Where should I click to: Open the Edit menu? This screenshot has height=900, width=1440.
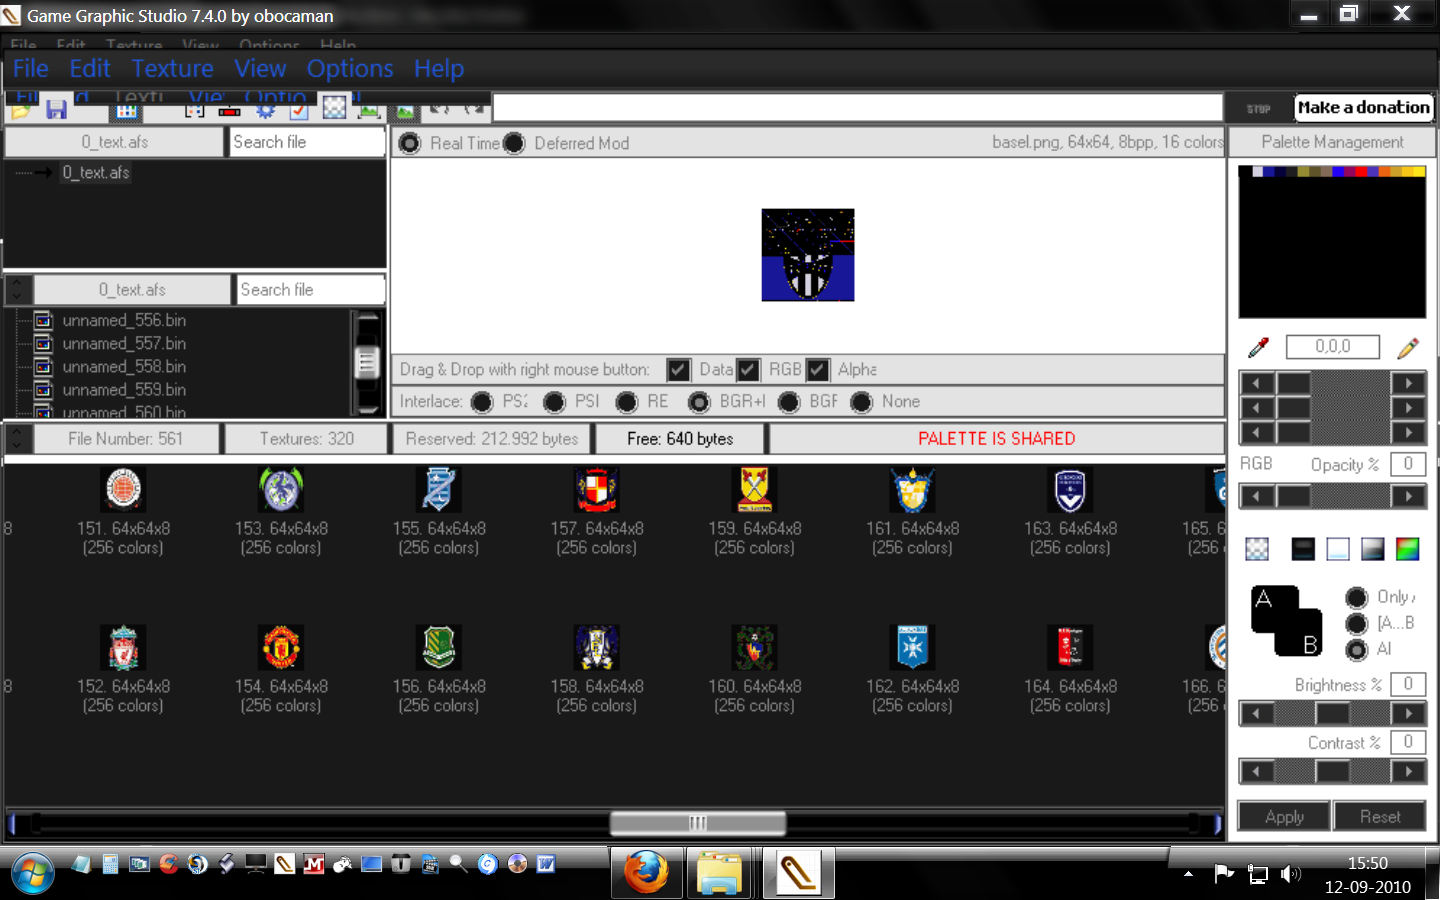pos(90,69)
